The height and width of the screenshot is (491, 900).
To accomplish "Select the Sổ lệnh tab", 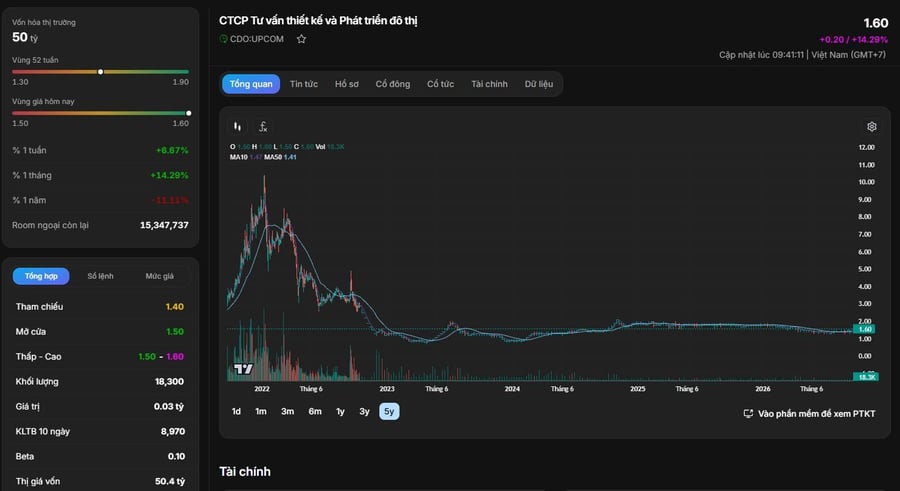I will click(x=100, y=276).
